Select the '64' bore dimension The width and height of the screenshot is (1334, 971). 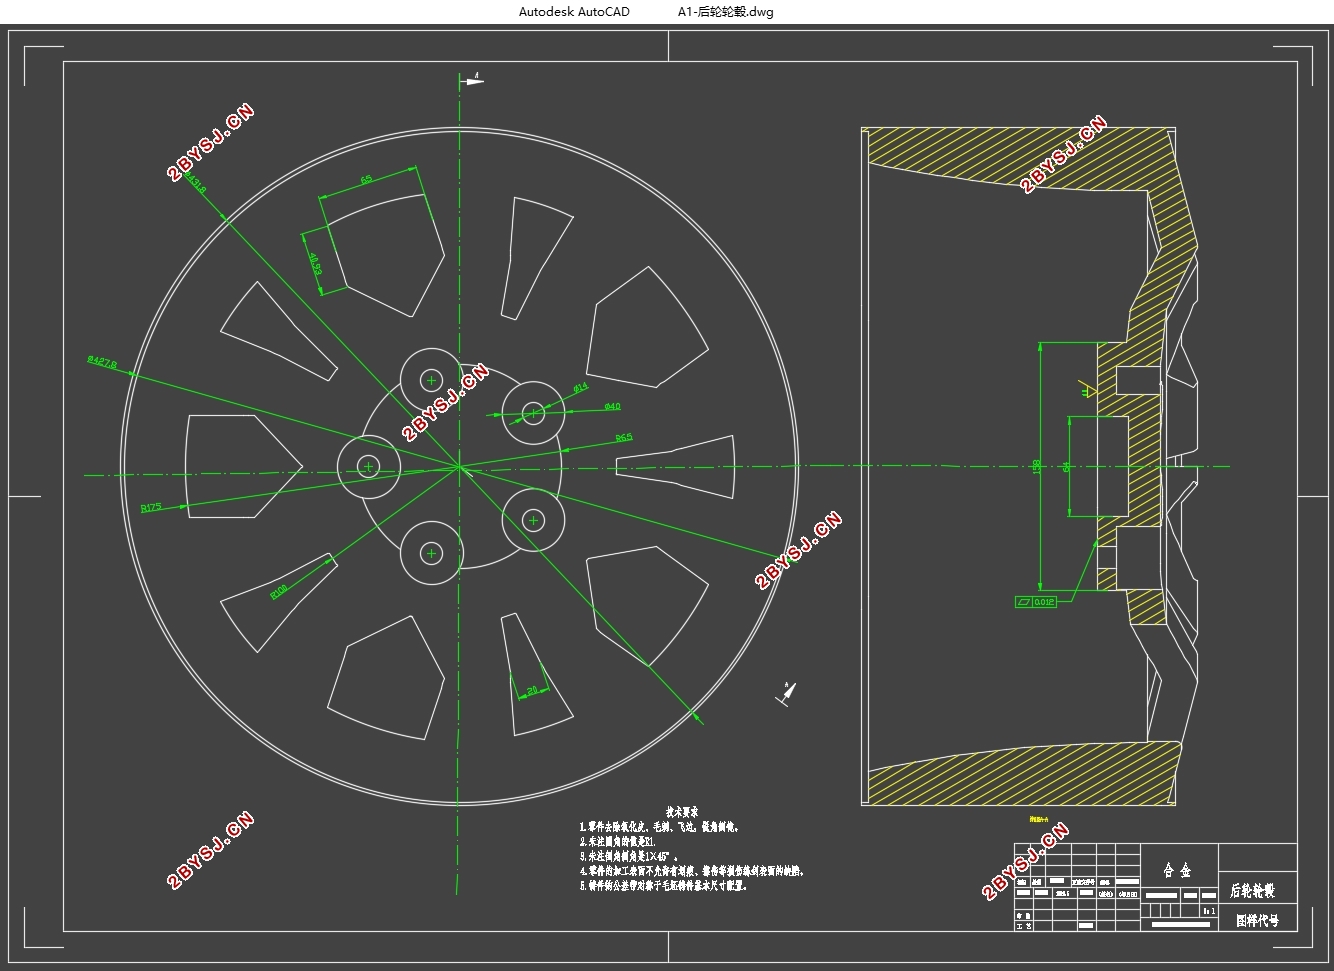[x=1066, y=467]
